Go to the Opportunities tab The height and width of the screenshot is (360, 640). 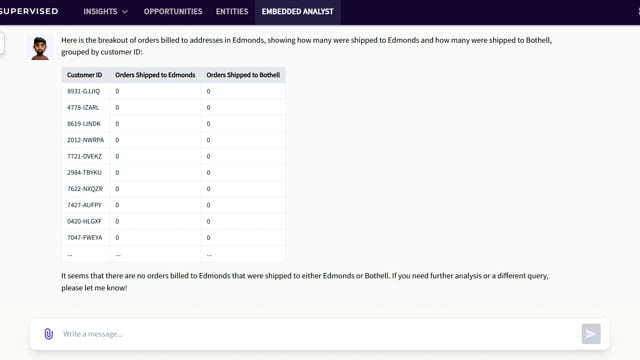173,11
